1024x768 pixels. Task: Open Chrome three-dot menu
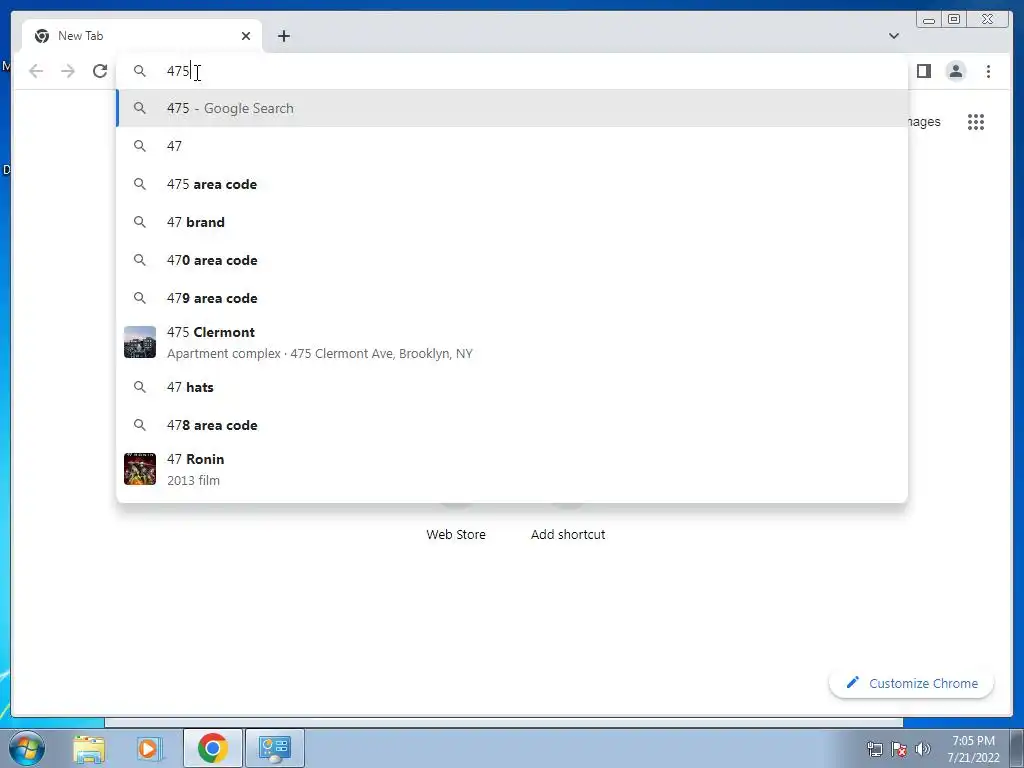[x=988, y=71]
